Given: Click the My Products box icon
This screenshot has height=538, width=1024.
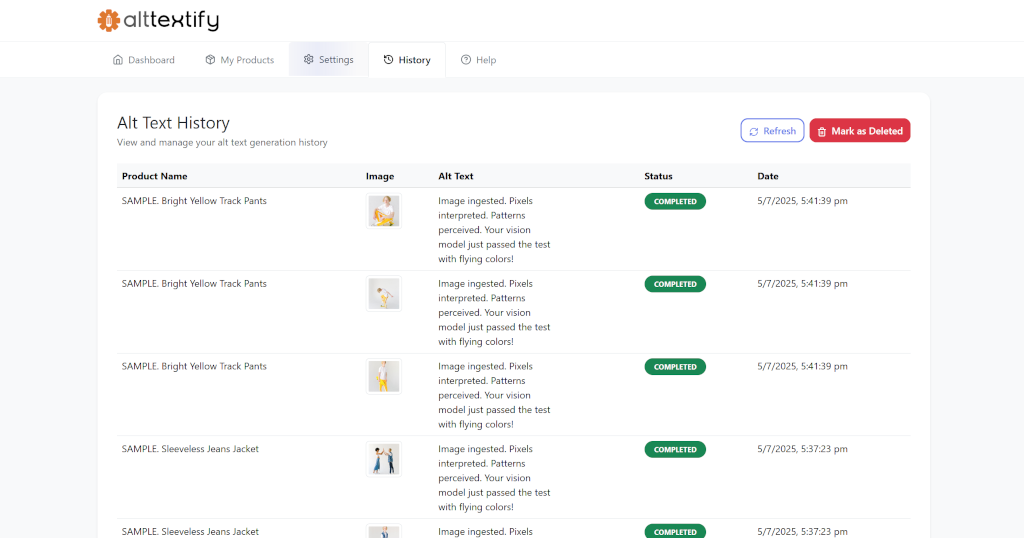Looking at the screenshot, I should click(210, 59).
